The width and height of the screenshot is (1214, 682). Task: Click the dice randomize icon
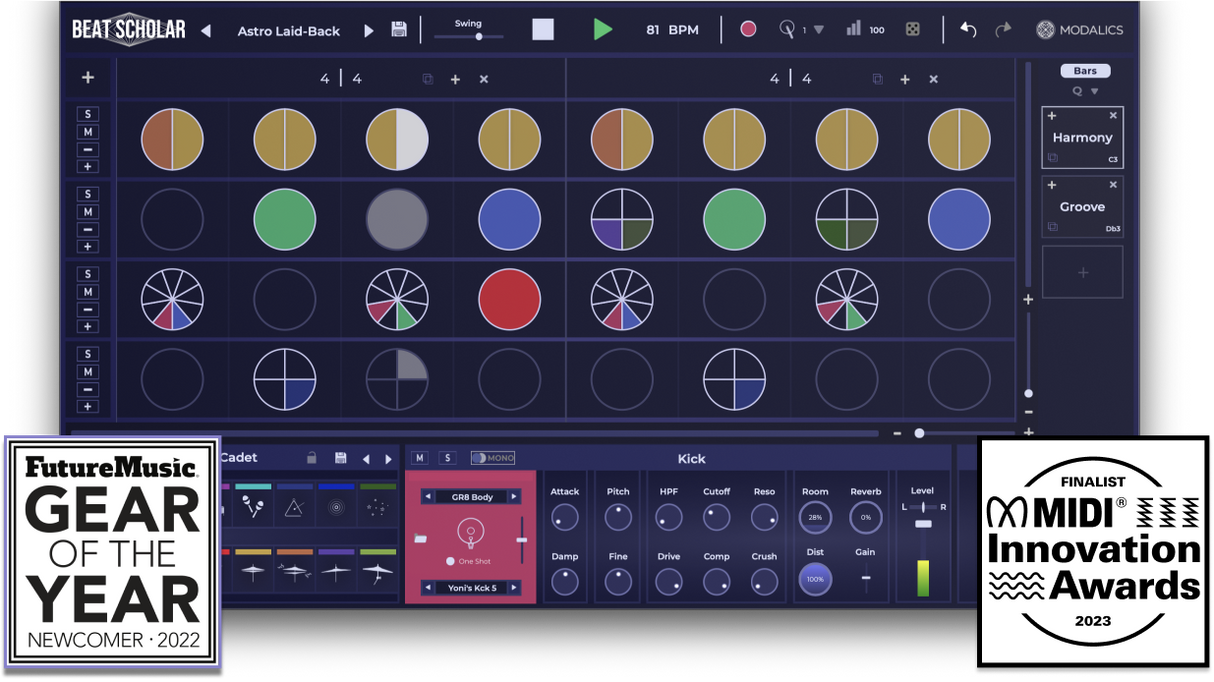coord(912,30)
